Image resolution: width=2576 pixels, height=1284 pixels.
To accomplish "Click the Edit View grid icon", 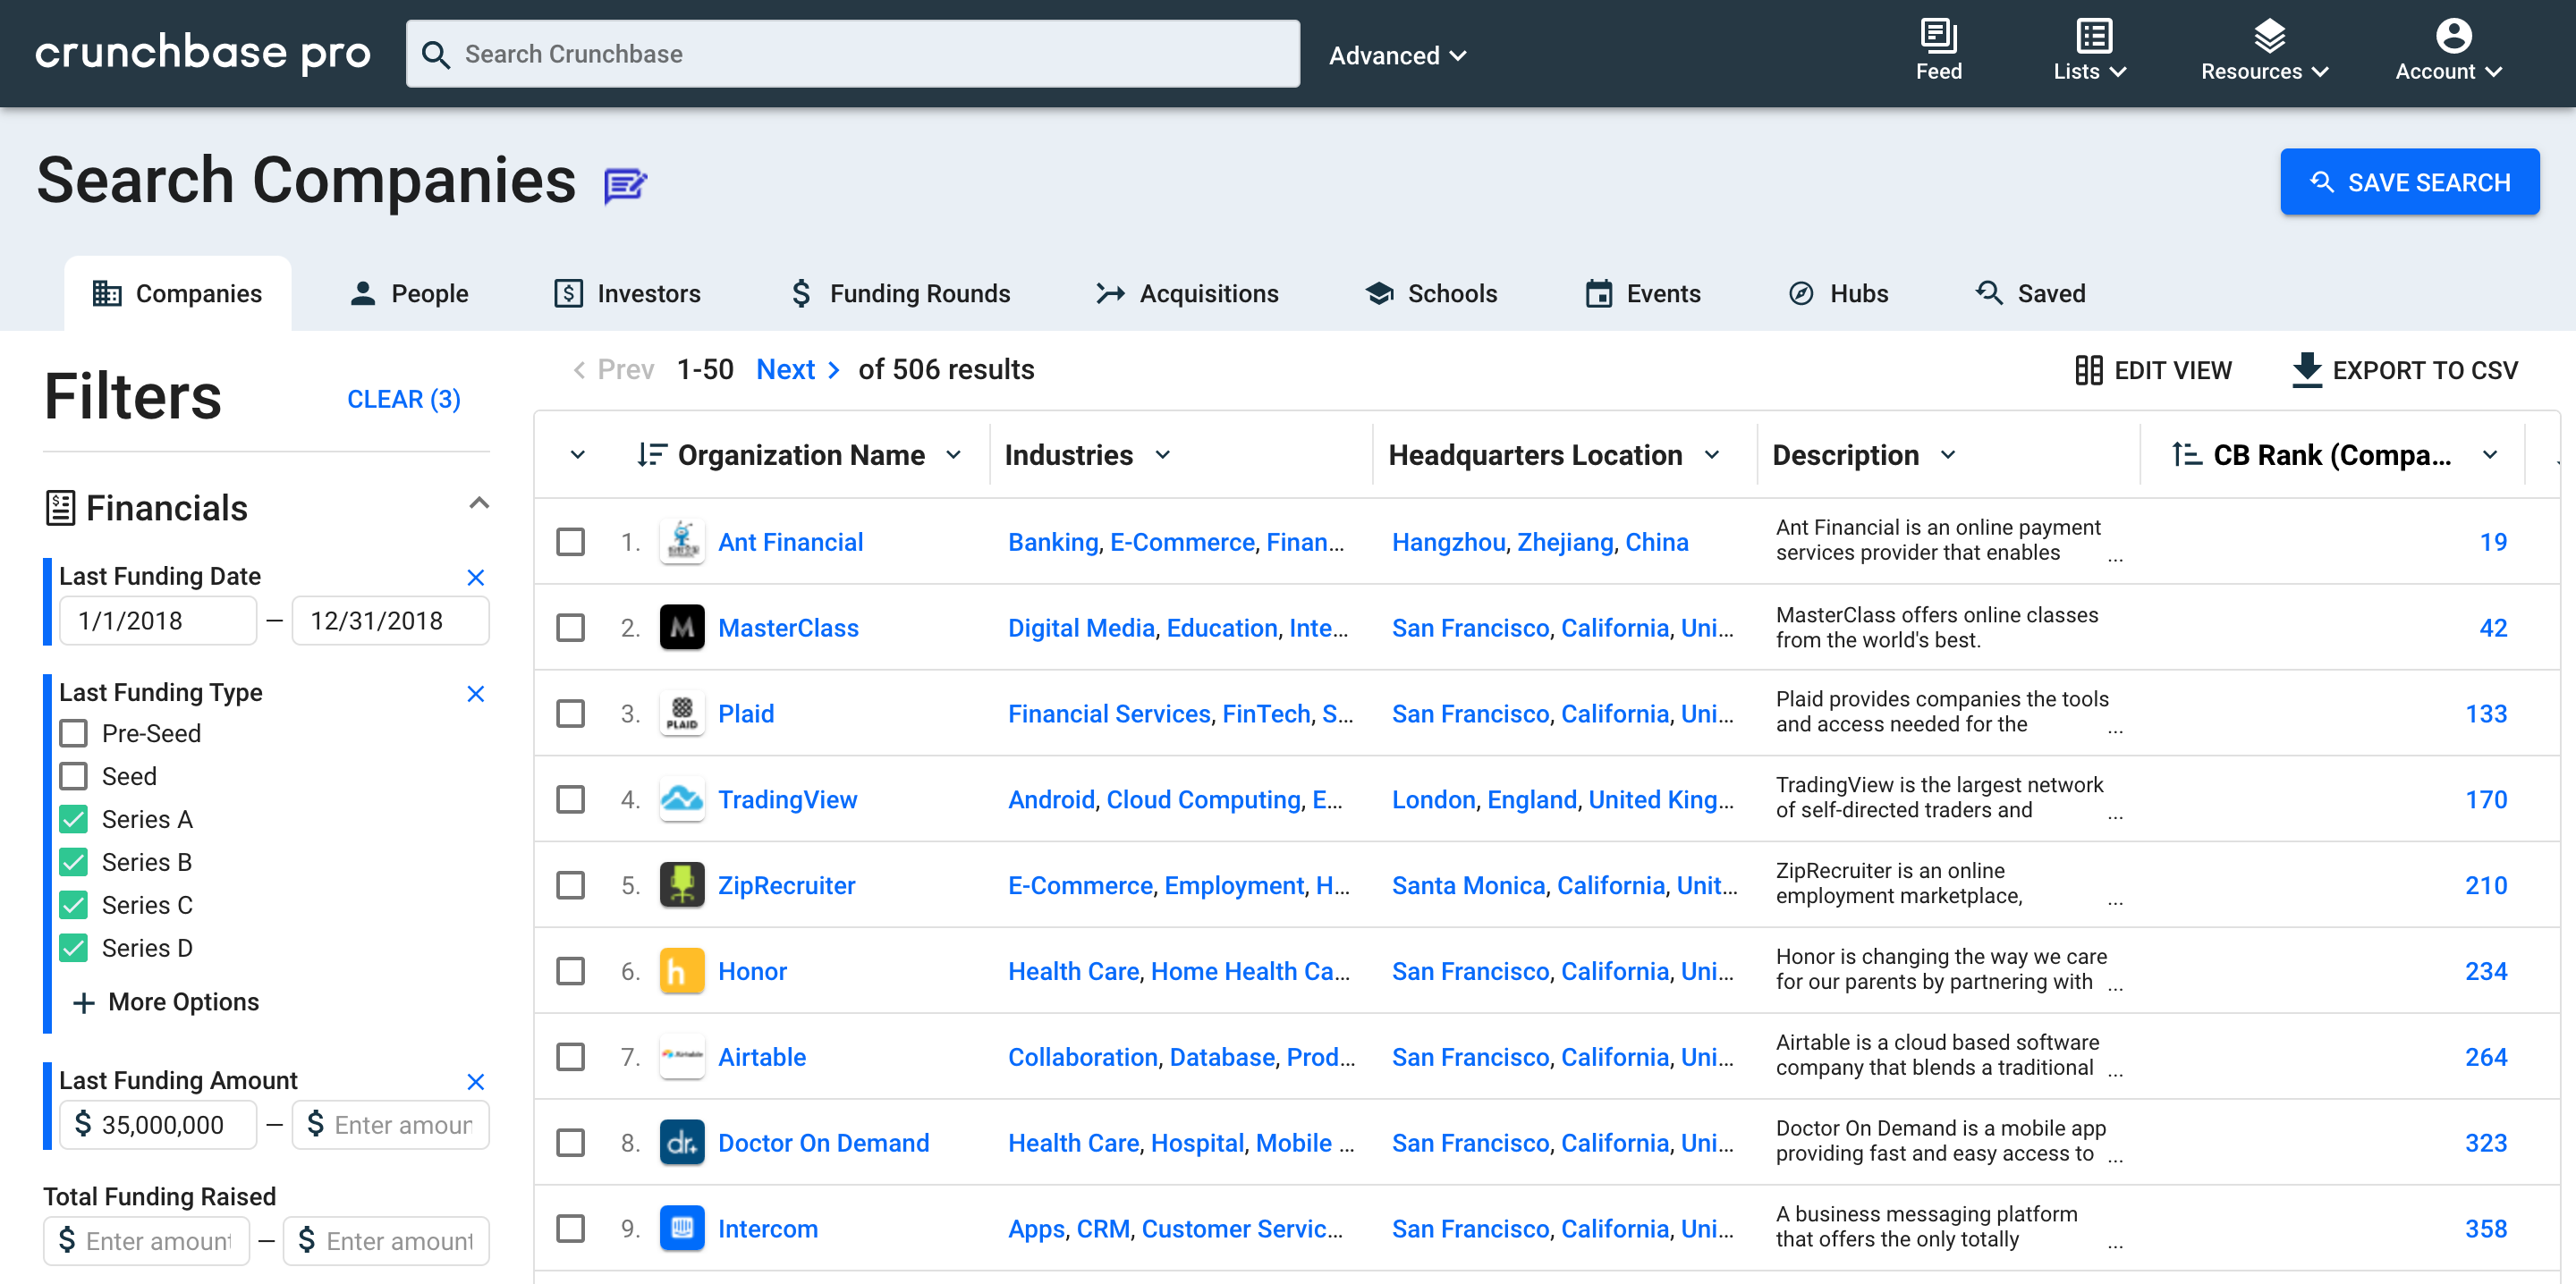I will click(2089, 369).
